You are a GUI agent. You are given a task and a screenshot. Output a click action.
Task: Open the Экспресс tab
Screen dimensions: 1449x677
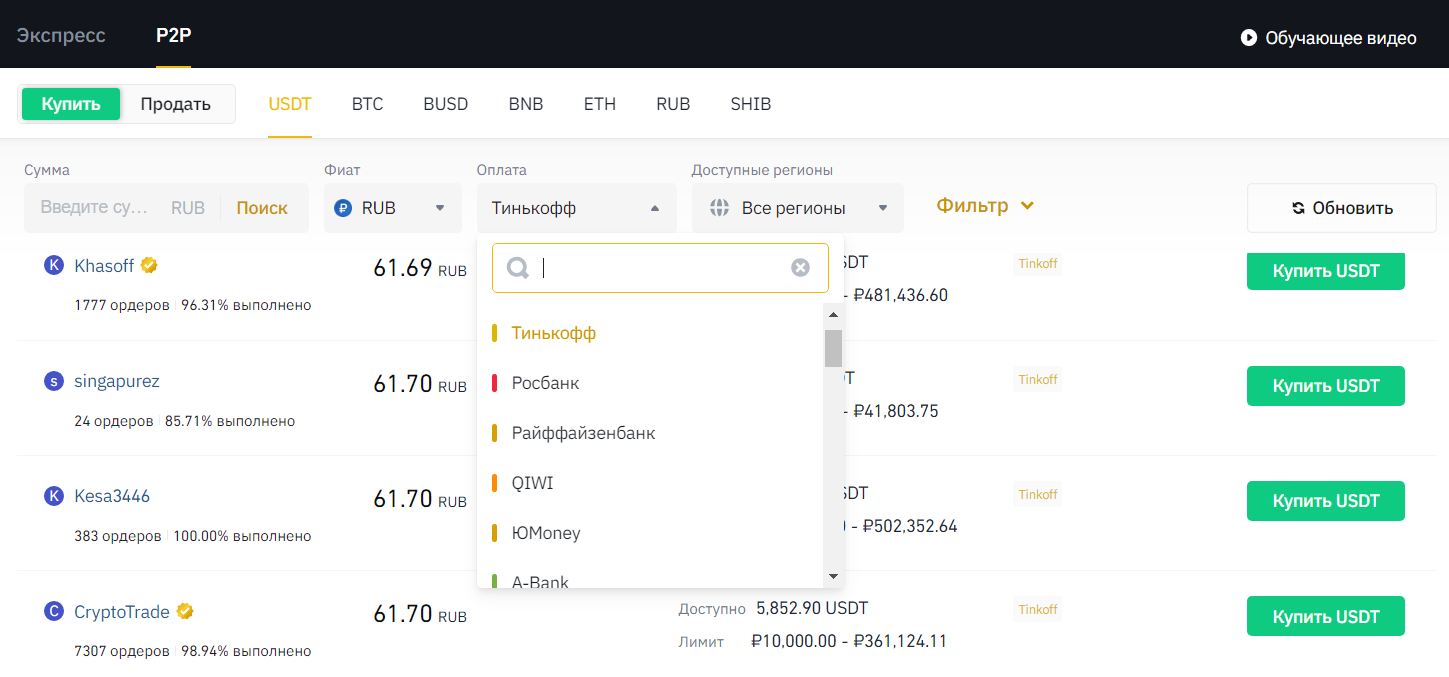pyautogui.click(x=61, y=36)
